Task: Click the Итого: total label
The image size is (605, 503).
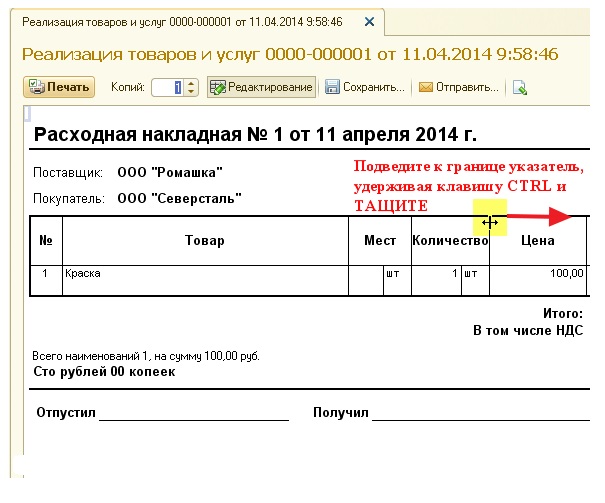Action: click(563, 313)
